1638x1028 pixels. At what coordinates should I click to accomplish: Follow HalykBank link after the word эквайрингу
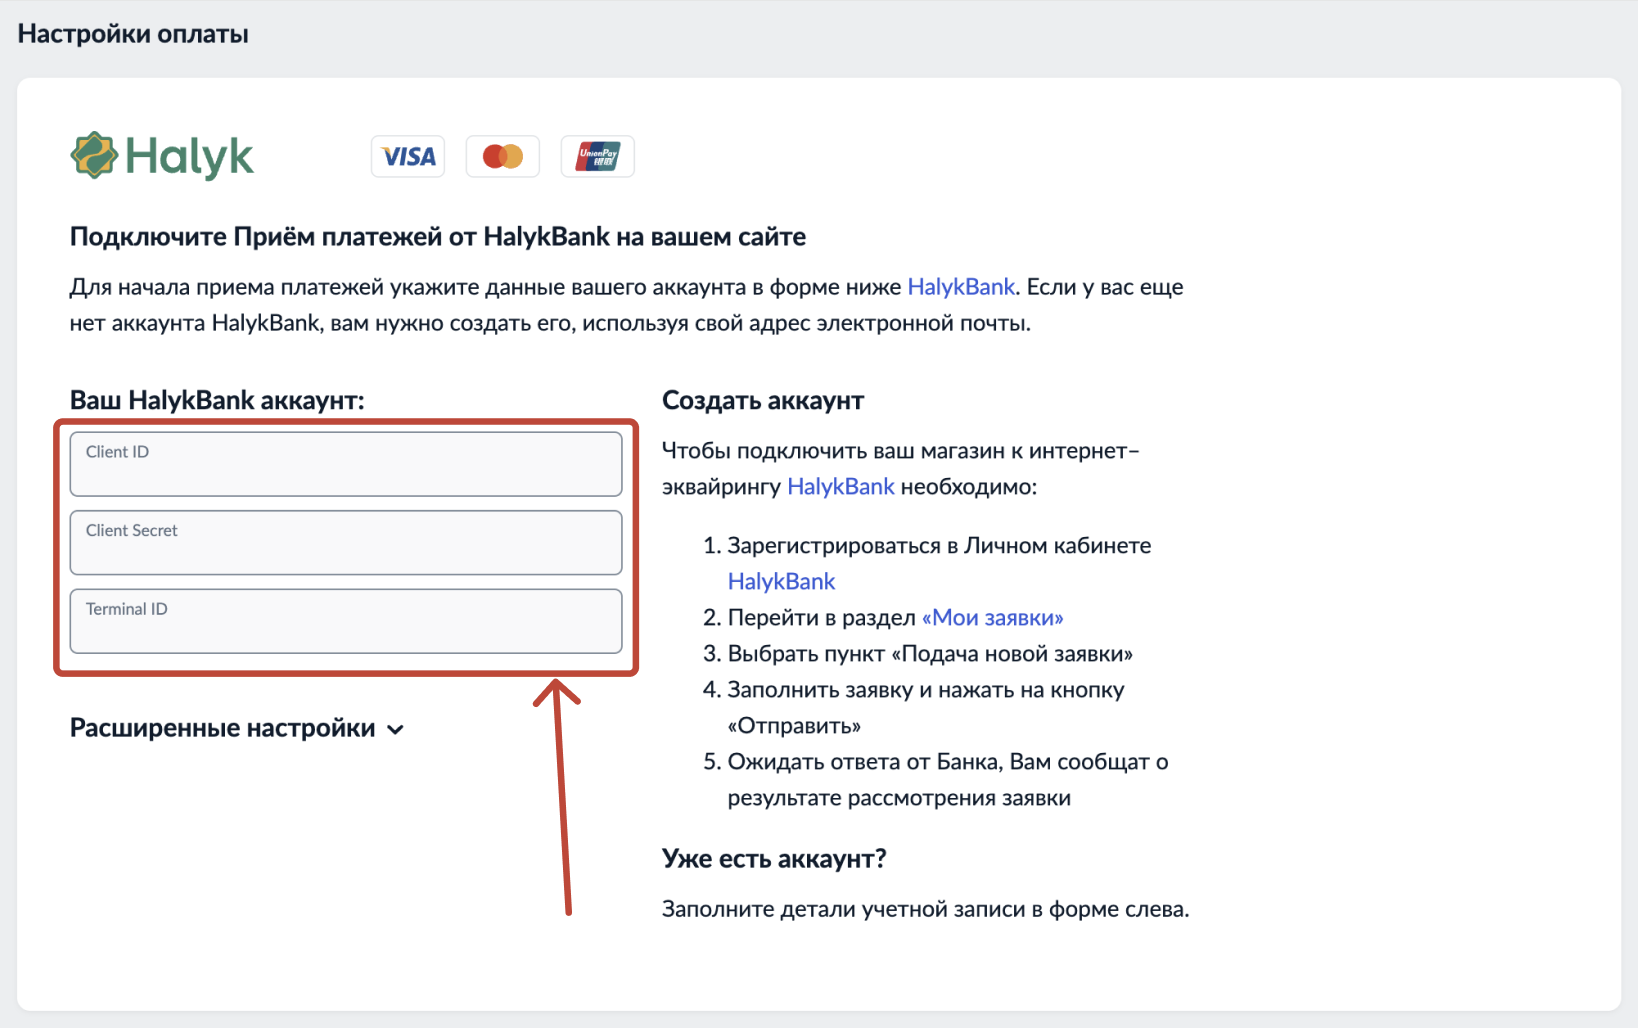coord(840,487)
